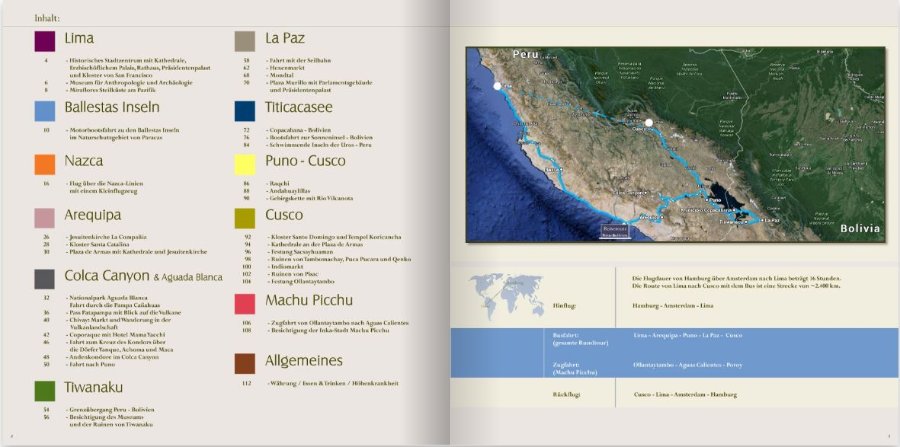
Task: Click 'Ollantaytambo - Aguas Calientes - Poroy' route
Action: click(688, 365)
